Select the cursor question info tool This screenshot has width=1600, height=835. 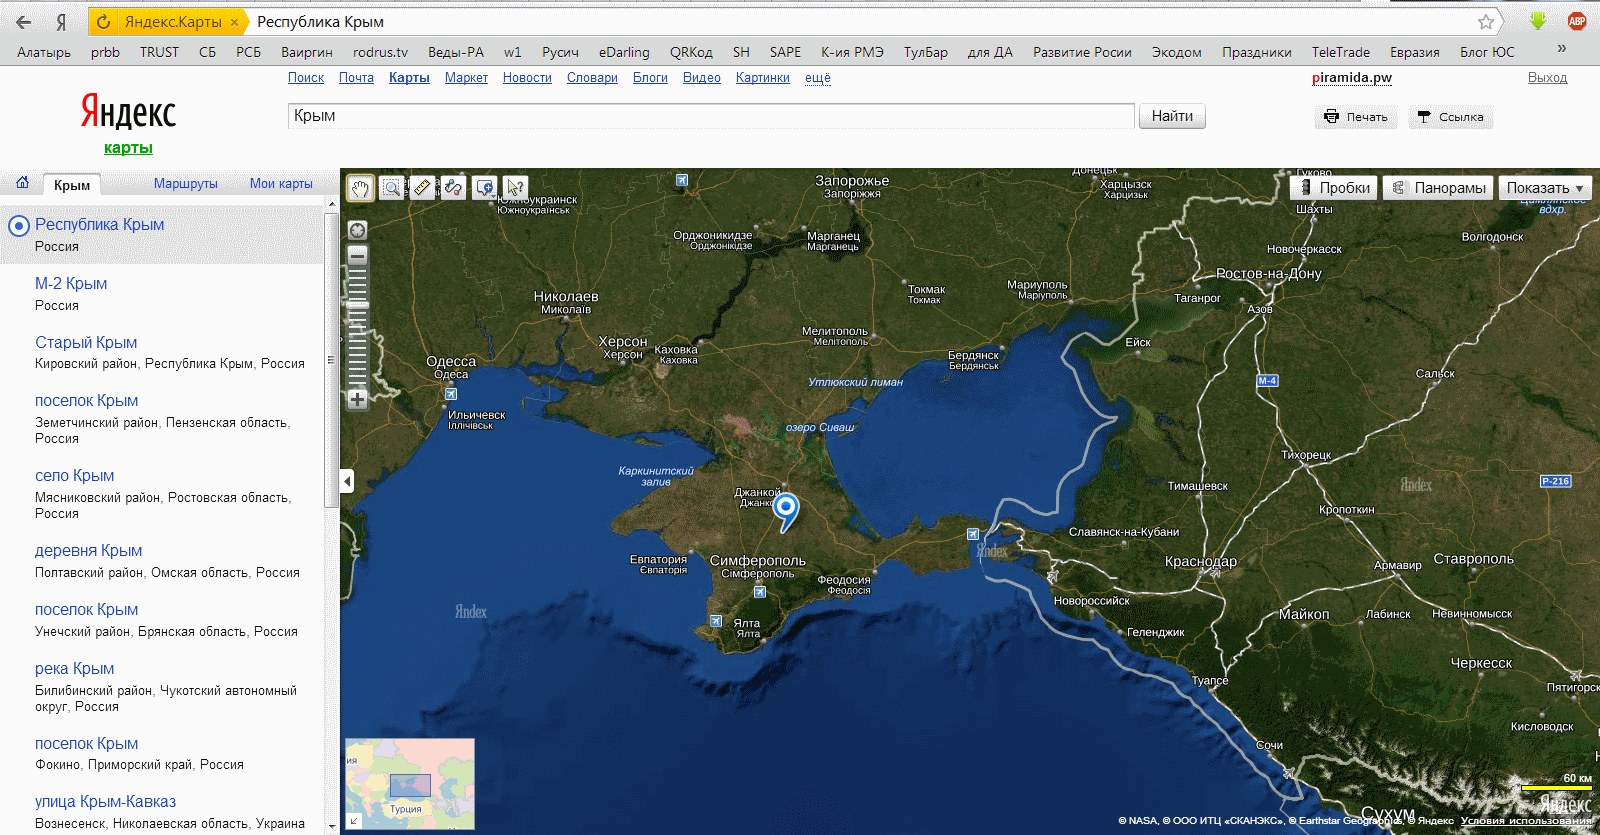click(516, 187)
